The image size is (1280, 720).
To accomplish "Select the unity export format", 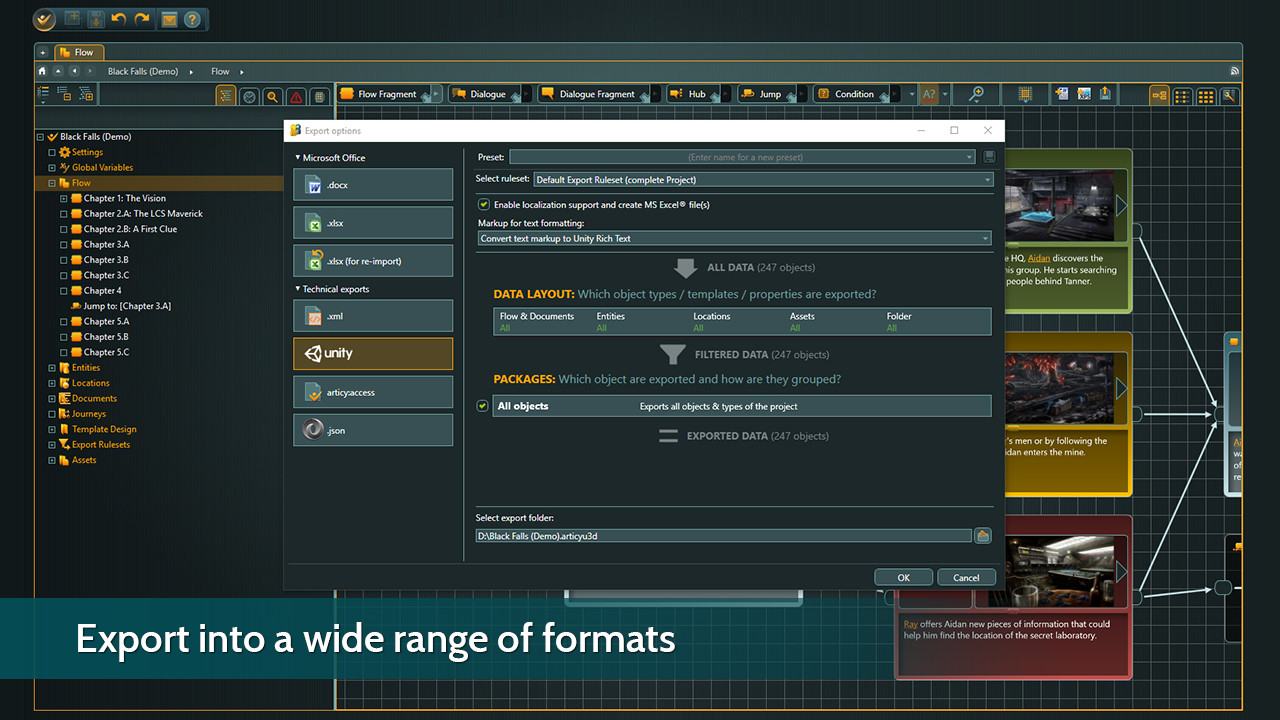I will coord(372,354).
